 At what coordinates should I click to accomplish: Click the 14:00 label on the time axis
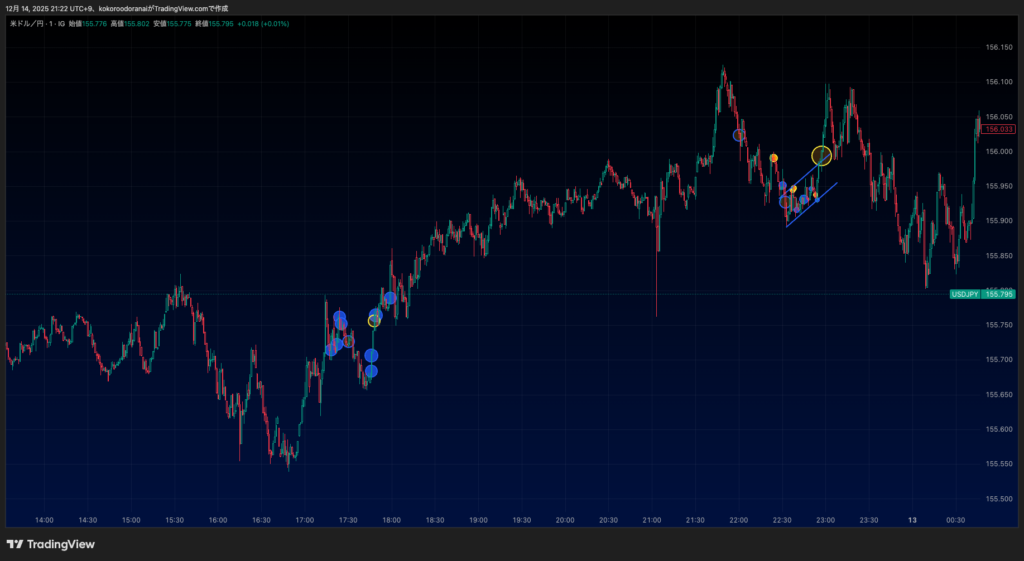pos(44,520)
